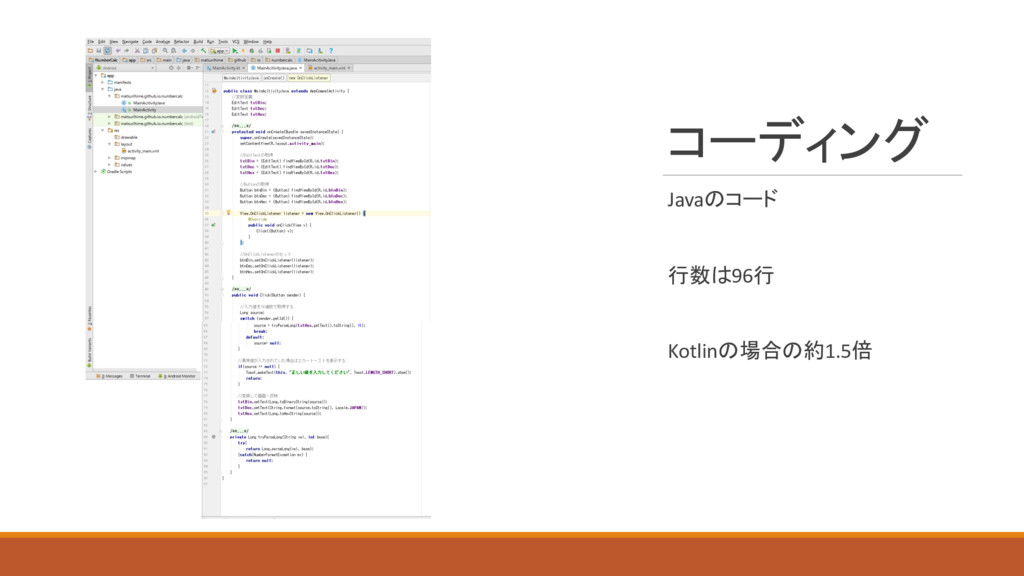Click the Cut scissors toolbar icon

pyautogui.click(x=137, y=51)
